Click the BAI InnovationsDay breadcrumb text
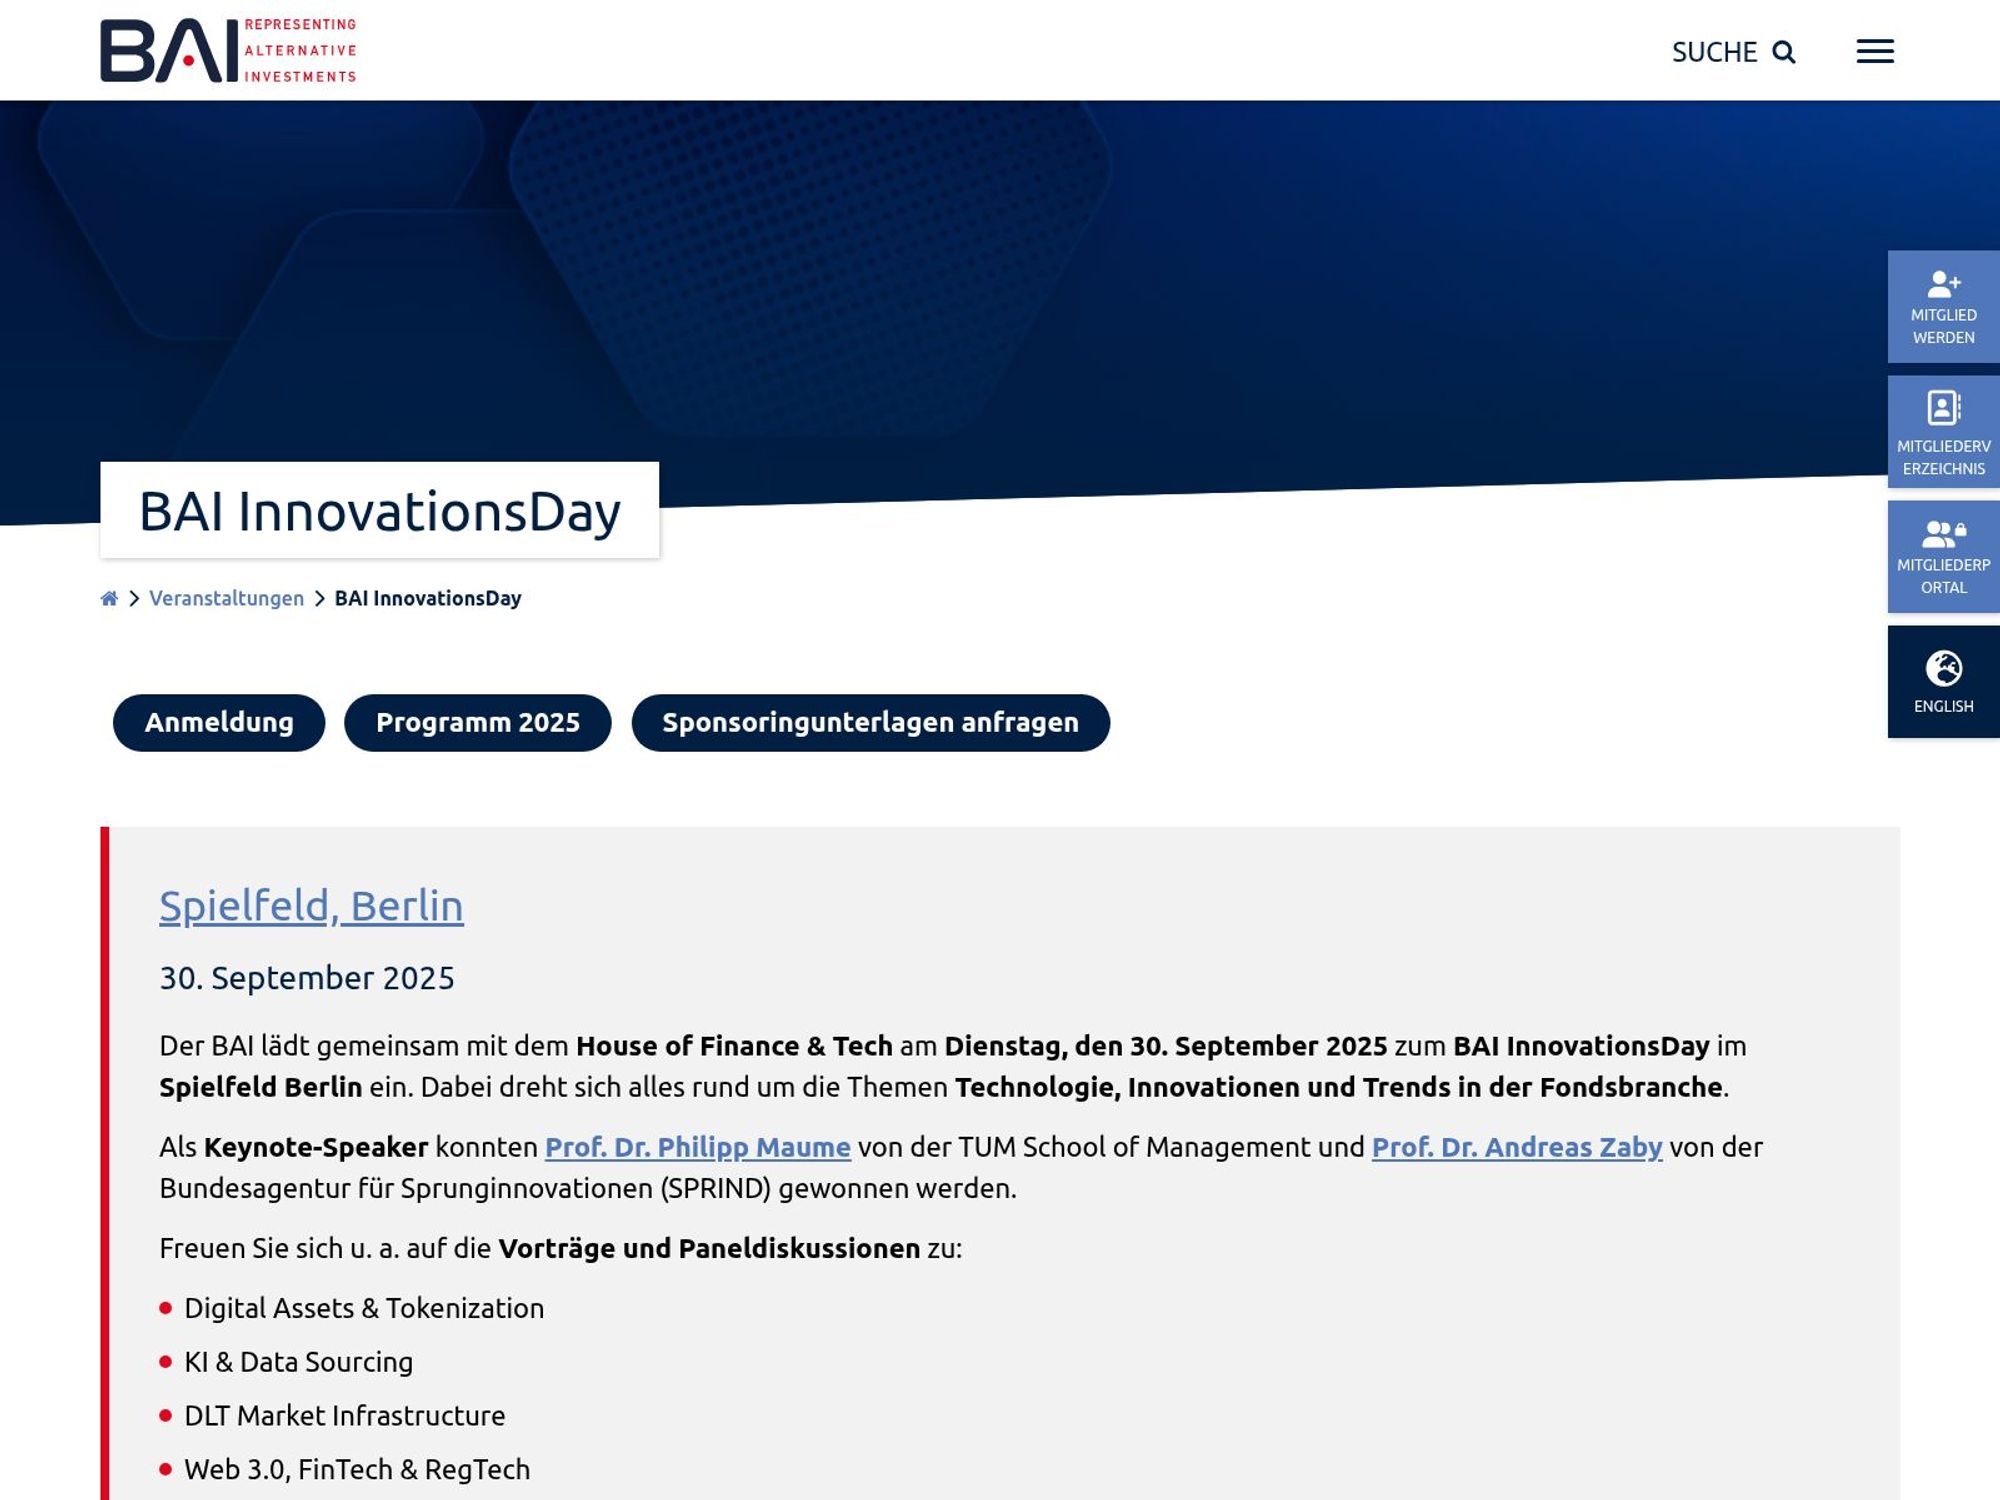Image resolution: width=2000 pixels, height=1500 pixels. (x=428, y=598)
